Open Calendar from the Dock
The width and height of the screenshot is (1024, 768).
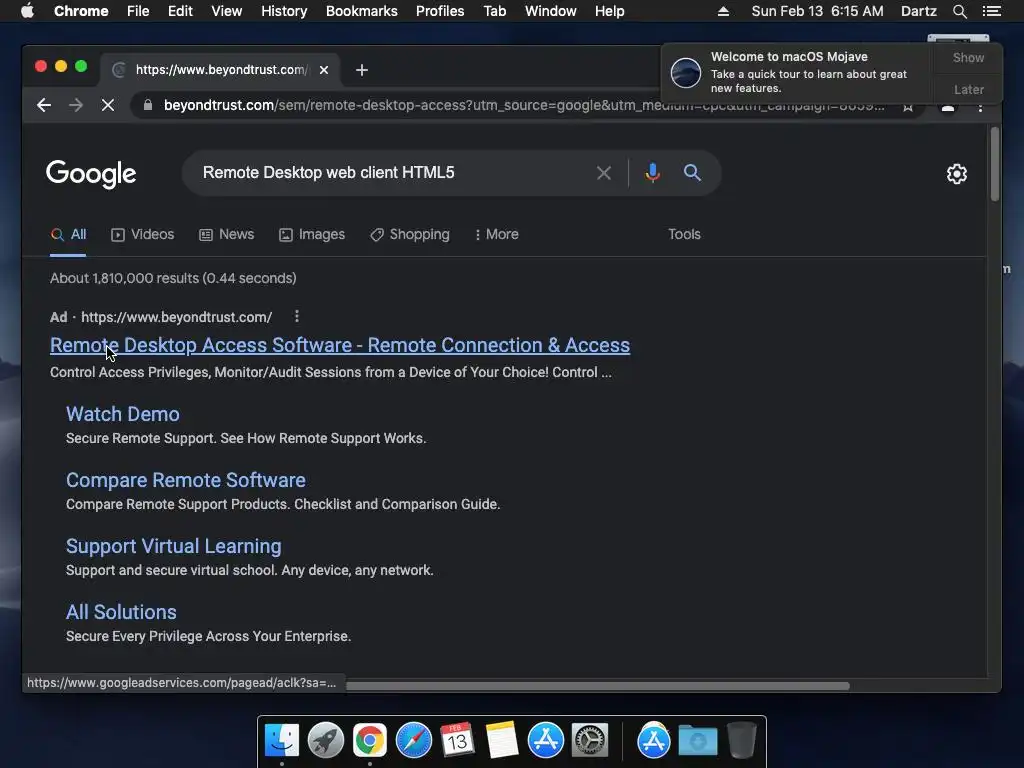click(458, 741)
